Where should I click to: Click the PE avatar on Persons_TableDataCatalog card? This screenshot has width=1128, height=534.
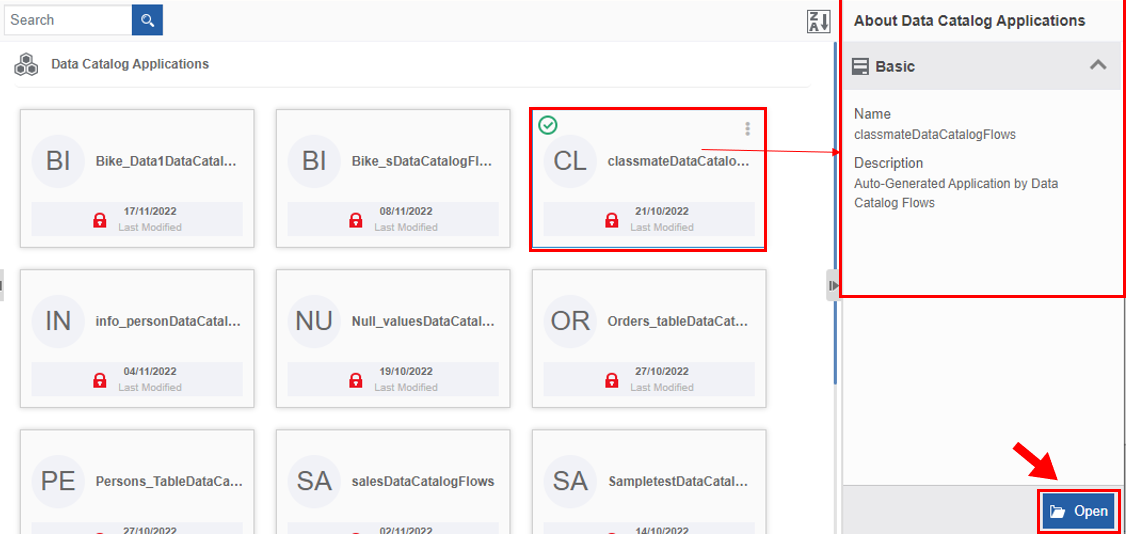click(x=58, y=481)
